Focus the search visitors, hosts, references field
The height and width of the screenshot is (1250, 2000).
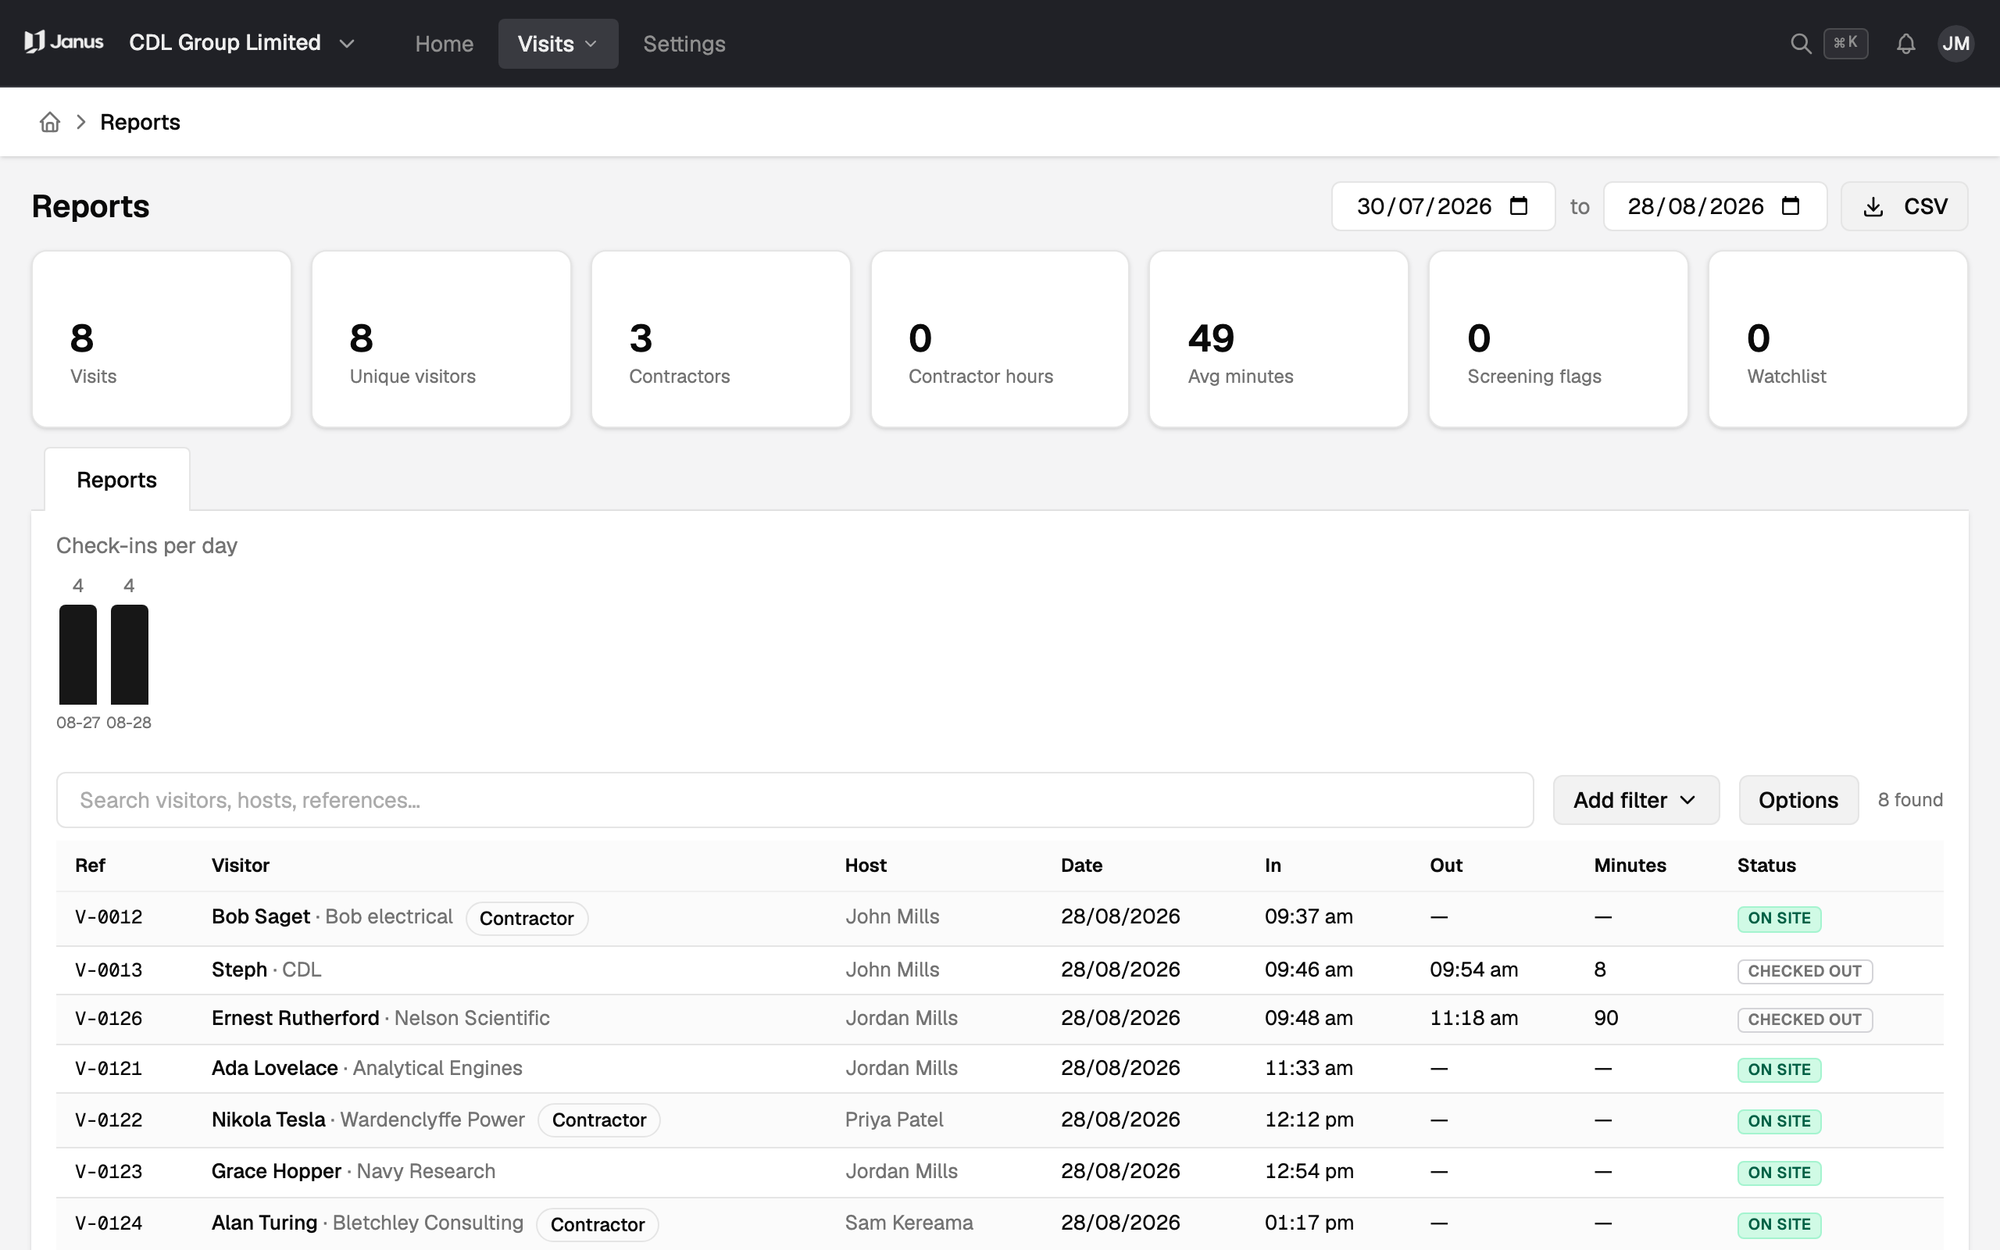click(795, 800)
